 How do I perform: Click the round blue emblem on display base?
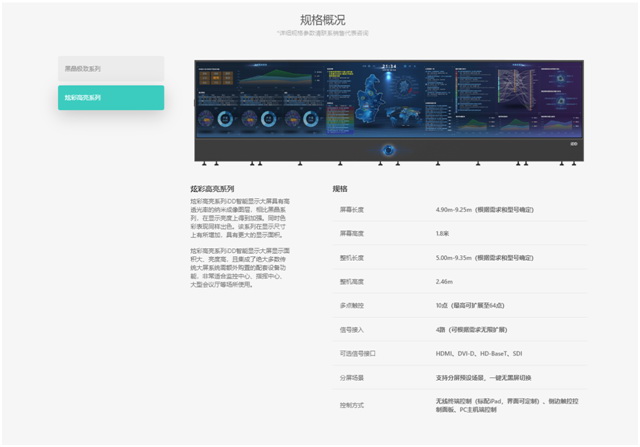click(389, 149)
